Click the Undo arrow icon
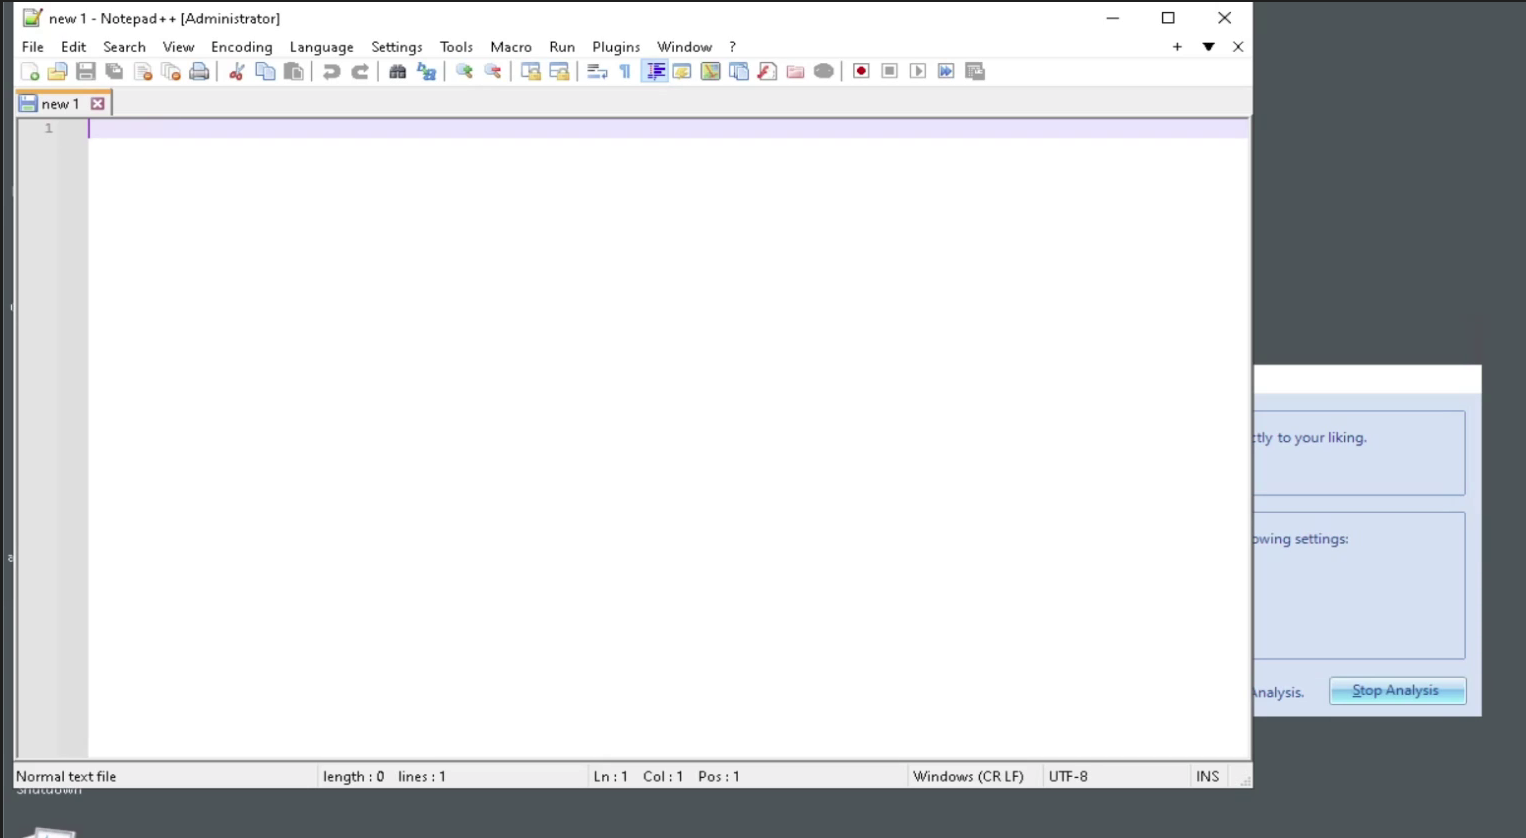1526x838 pixels. (x=331, y=71)
